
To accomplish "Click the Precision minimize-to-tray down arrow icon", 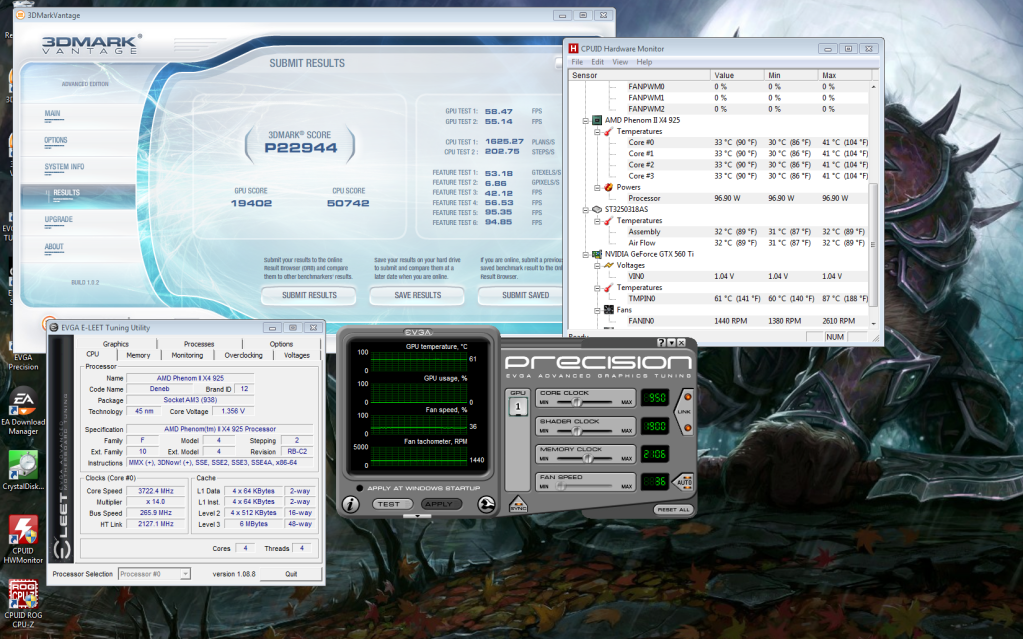I will point(671,342).
